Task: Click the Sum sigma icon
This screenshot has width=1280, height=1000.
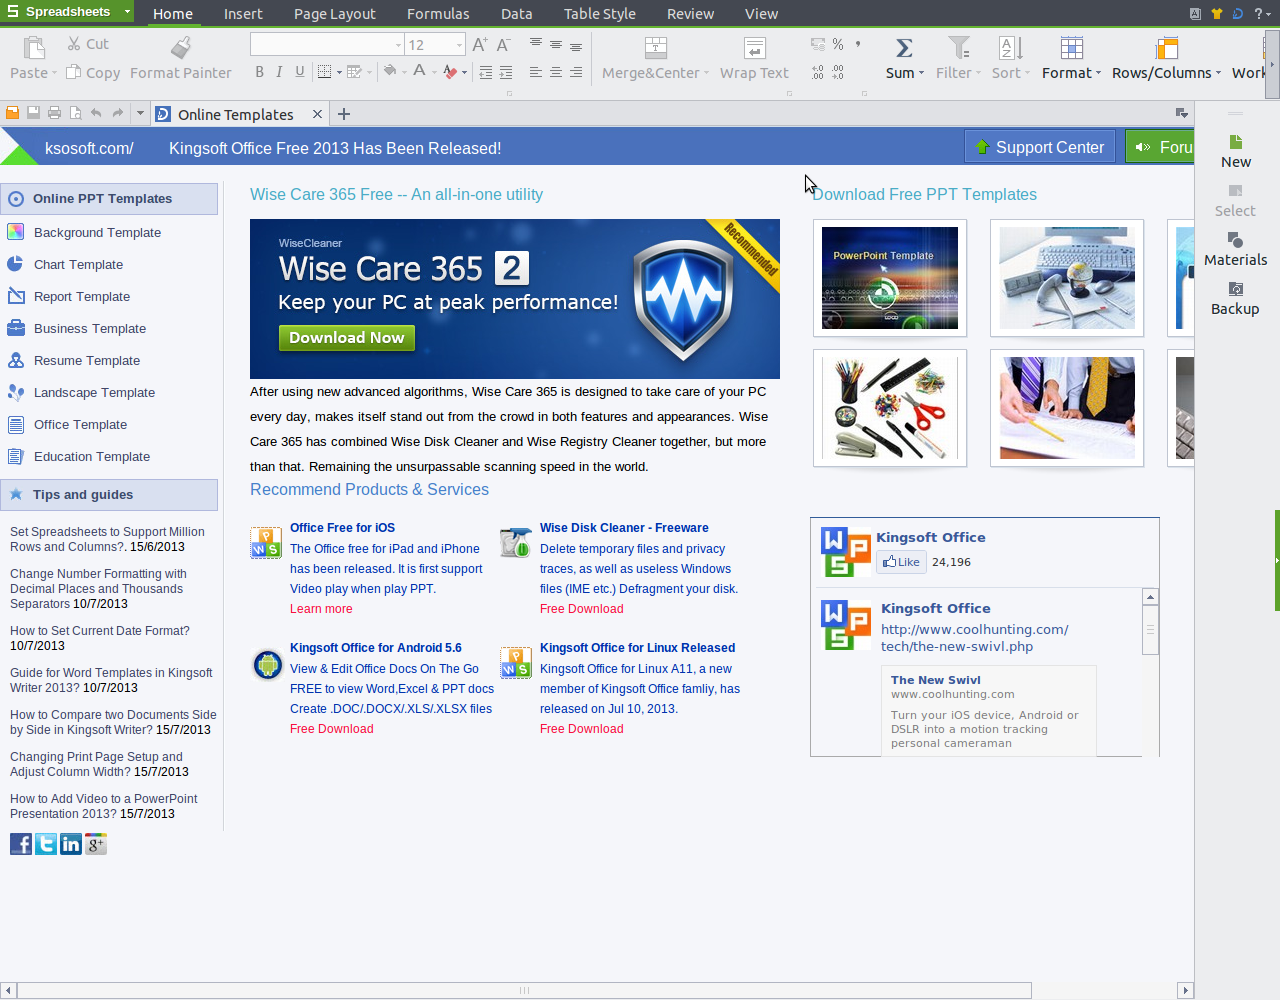Action: coord(904,48)
